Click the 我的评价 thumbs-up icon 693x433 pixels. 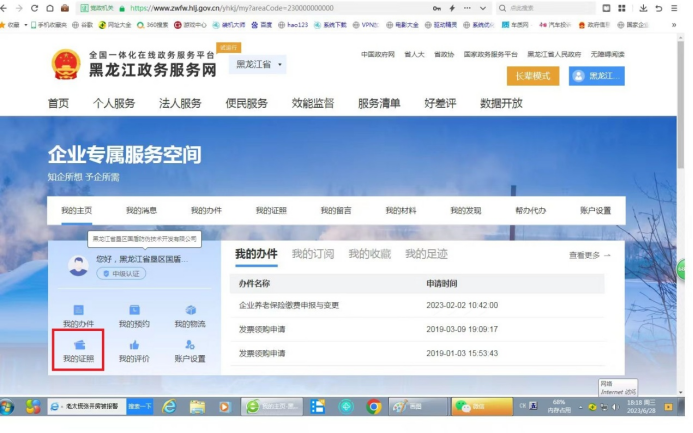134,345
